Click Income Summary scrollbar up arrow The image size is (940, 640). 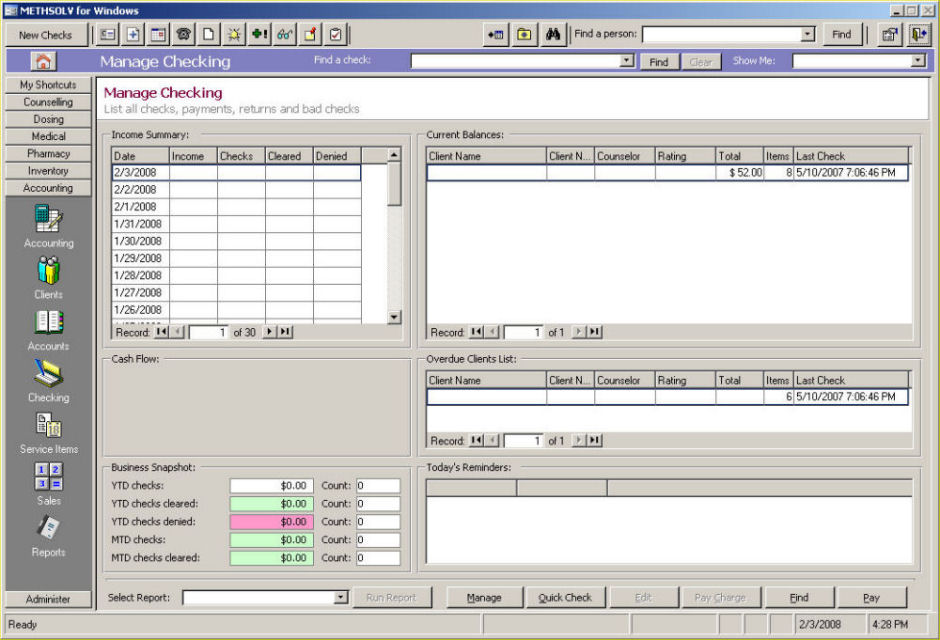pyautogui.click(x=394, y=155)
